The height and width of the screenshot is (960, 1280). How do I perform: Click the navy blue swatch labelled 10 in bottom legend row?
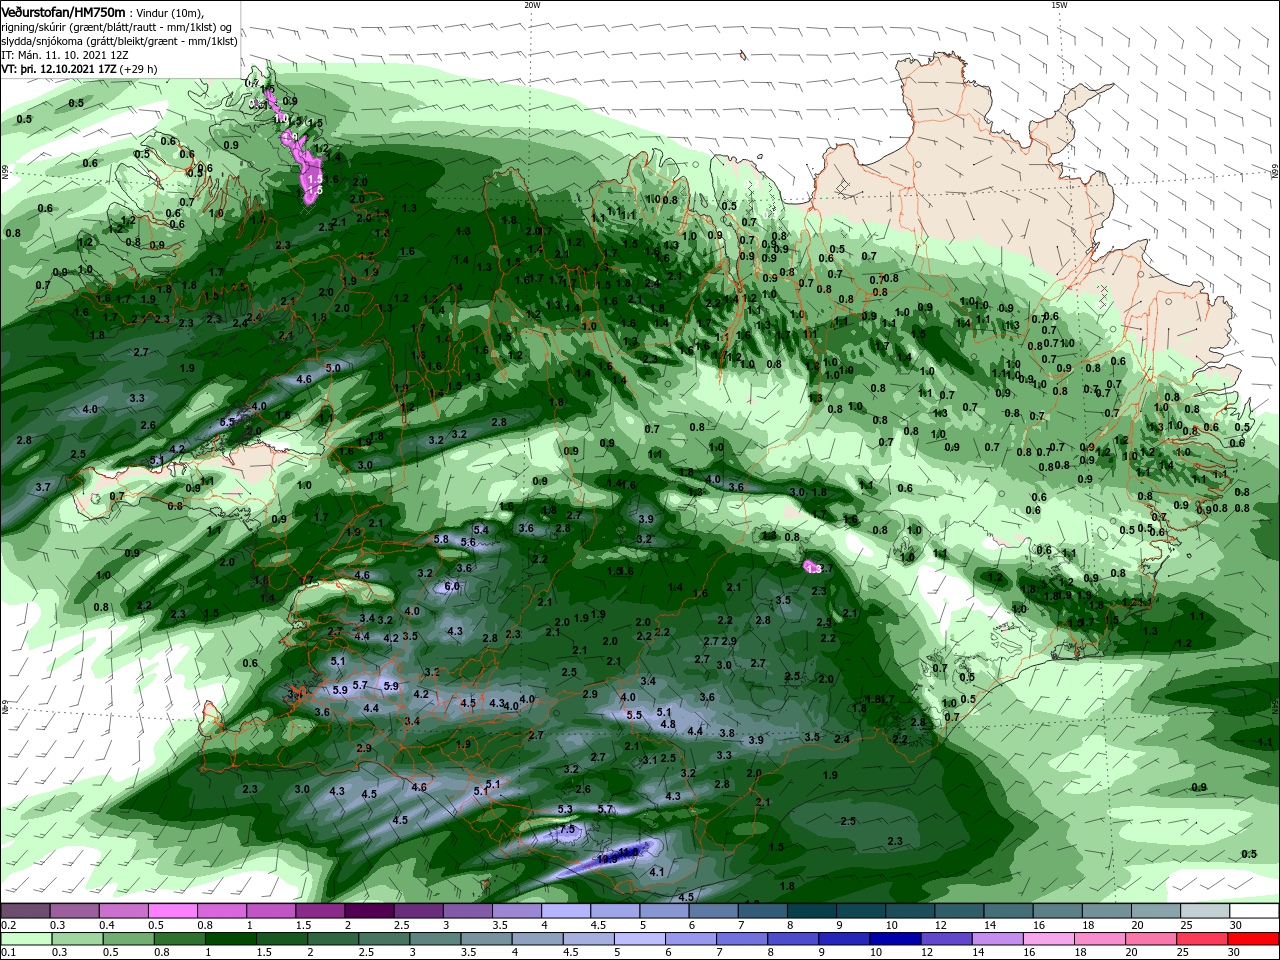click(x=893, y=939)
